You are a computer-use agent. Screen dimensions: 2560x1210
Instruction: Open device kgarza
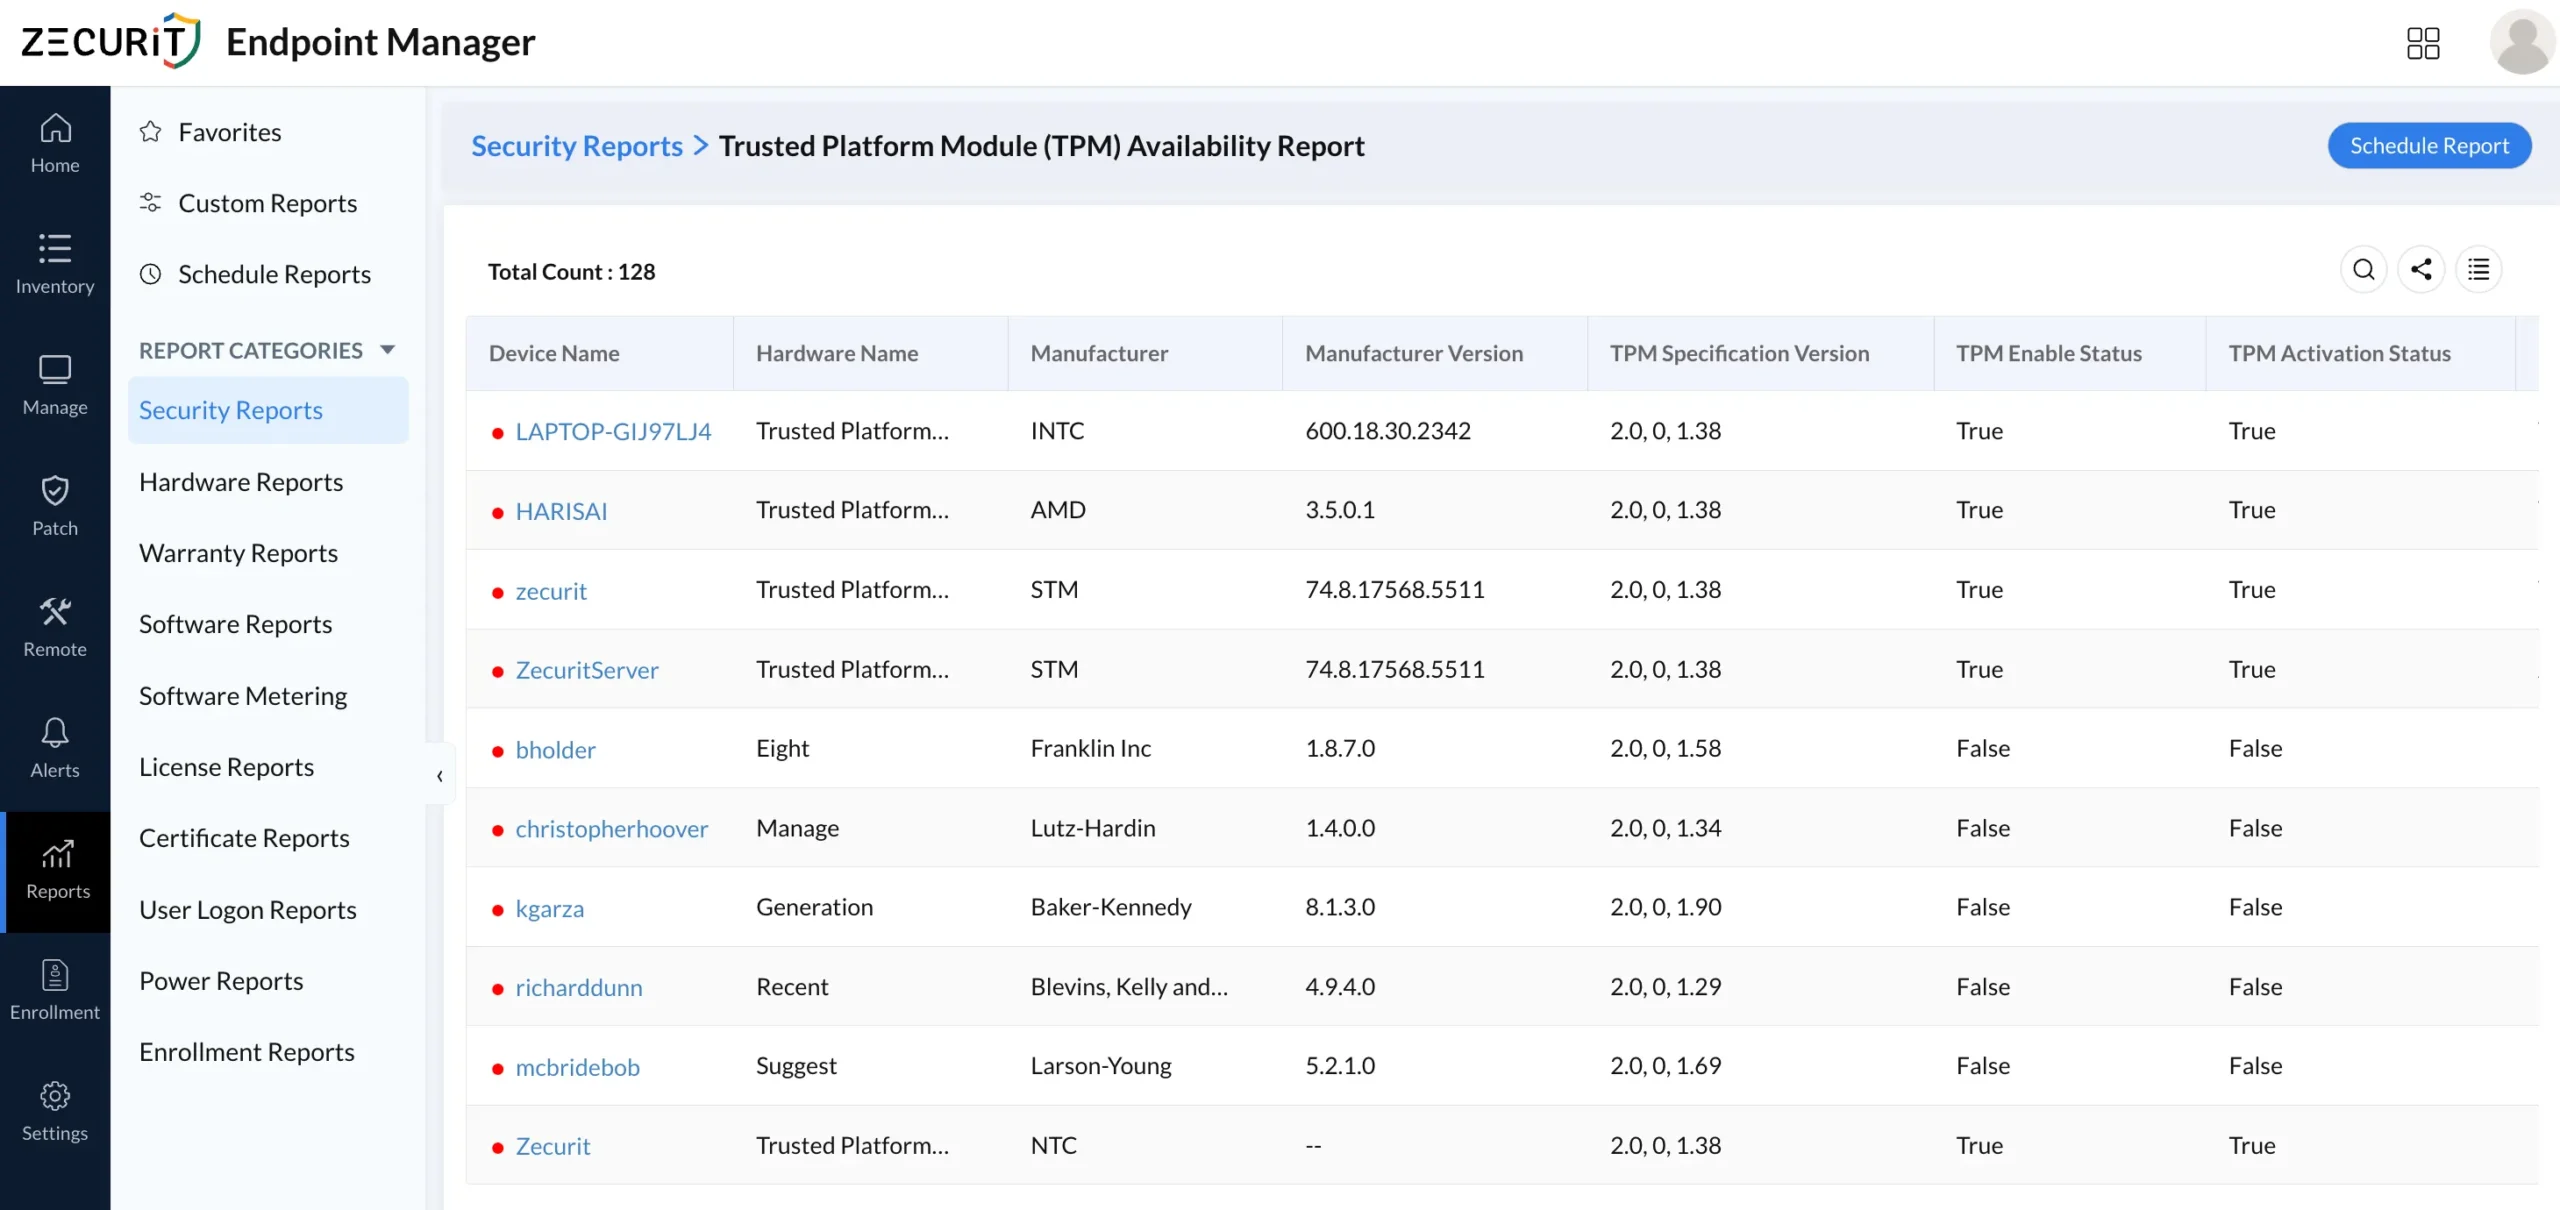coord(549,909)
